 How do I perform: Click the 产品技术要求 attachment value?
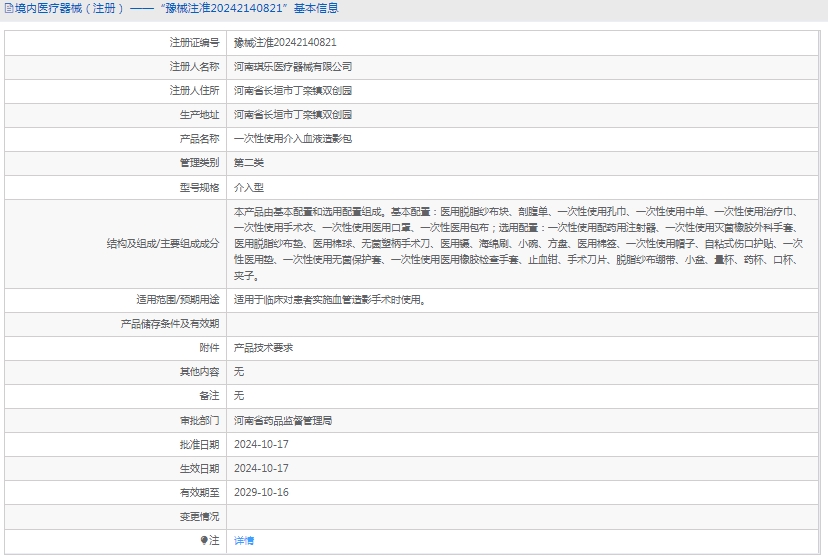(263, 348)
